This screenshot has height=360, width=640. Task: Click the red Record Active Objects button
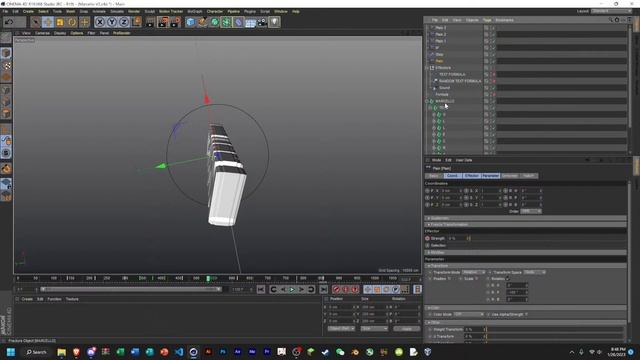pos(336,289)
